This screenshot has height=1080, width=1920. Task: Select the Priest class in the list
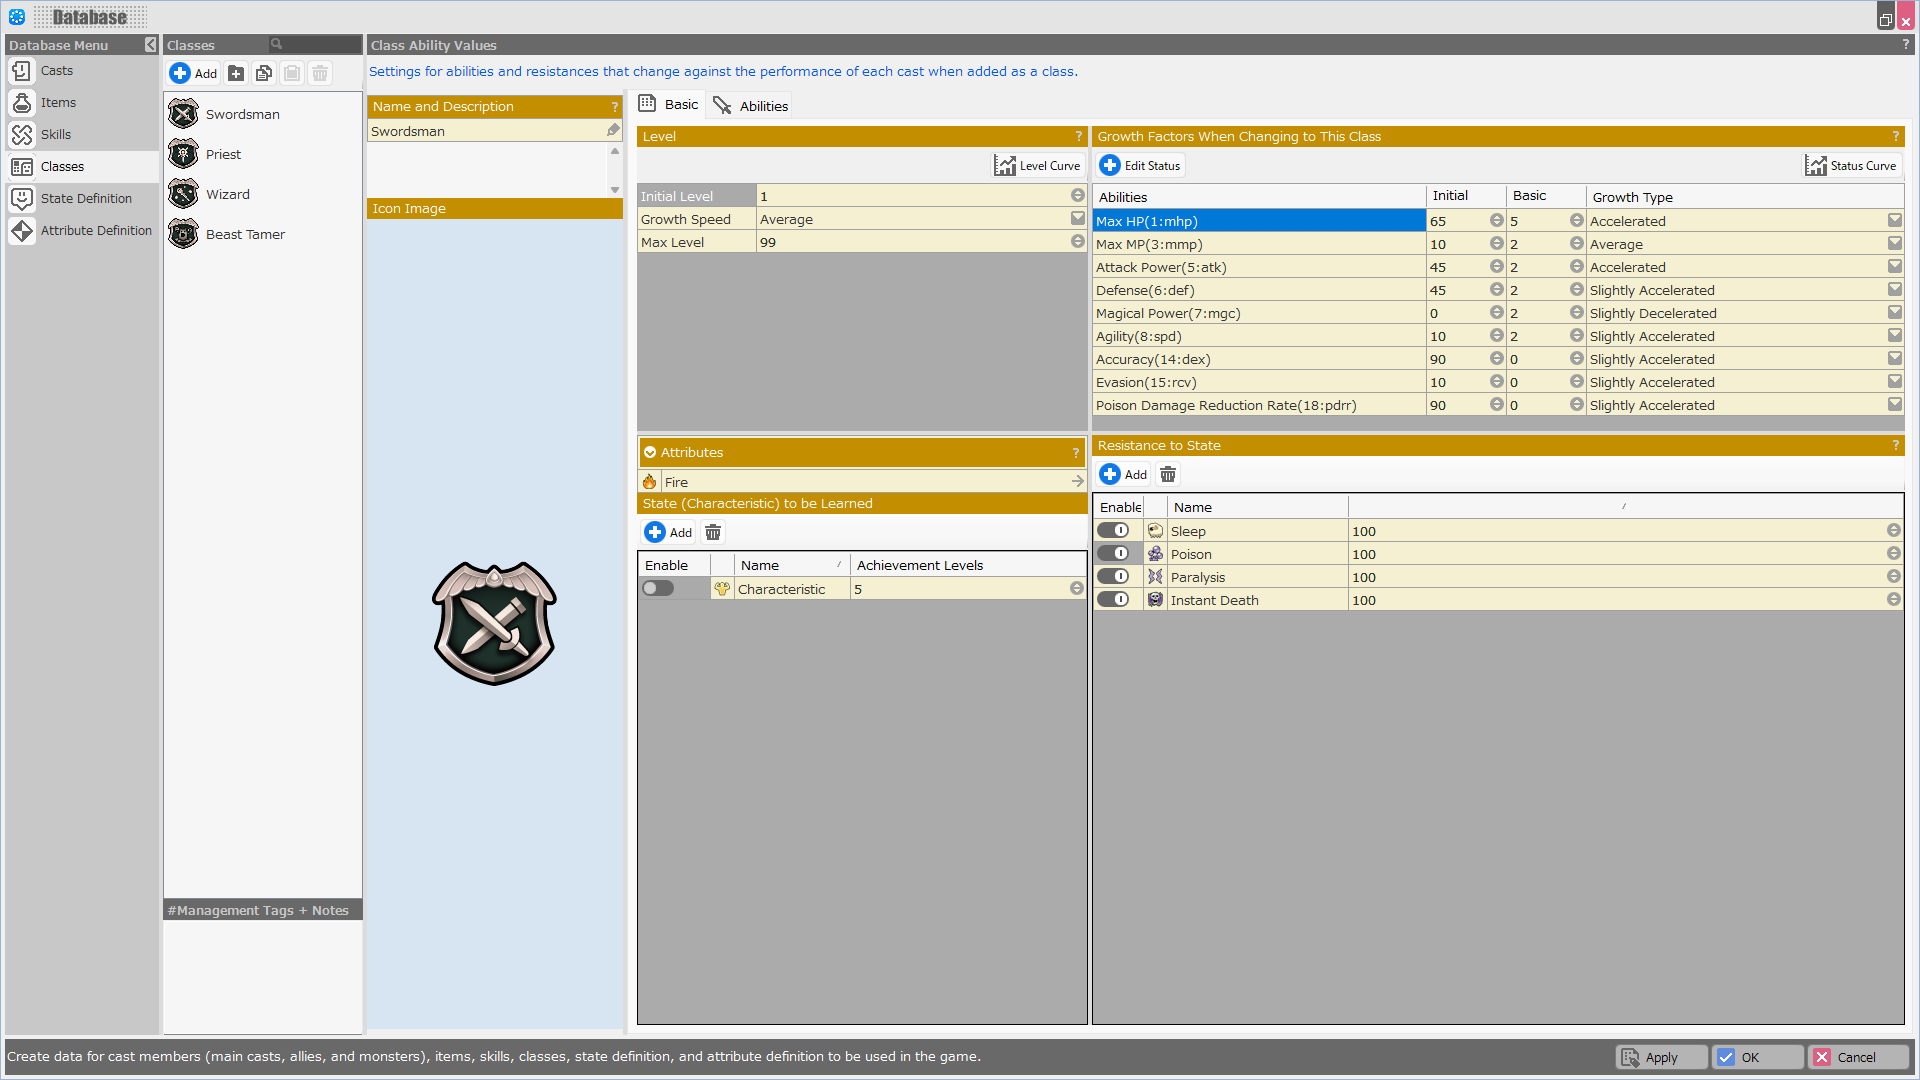click(263, 154)
